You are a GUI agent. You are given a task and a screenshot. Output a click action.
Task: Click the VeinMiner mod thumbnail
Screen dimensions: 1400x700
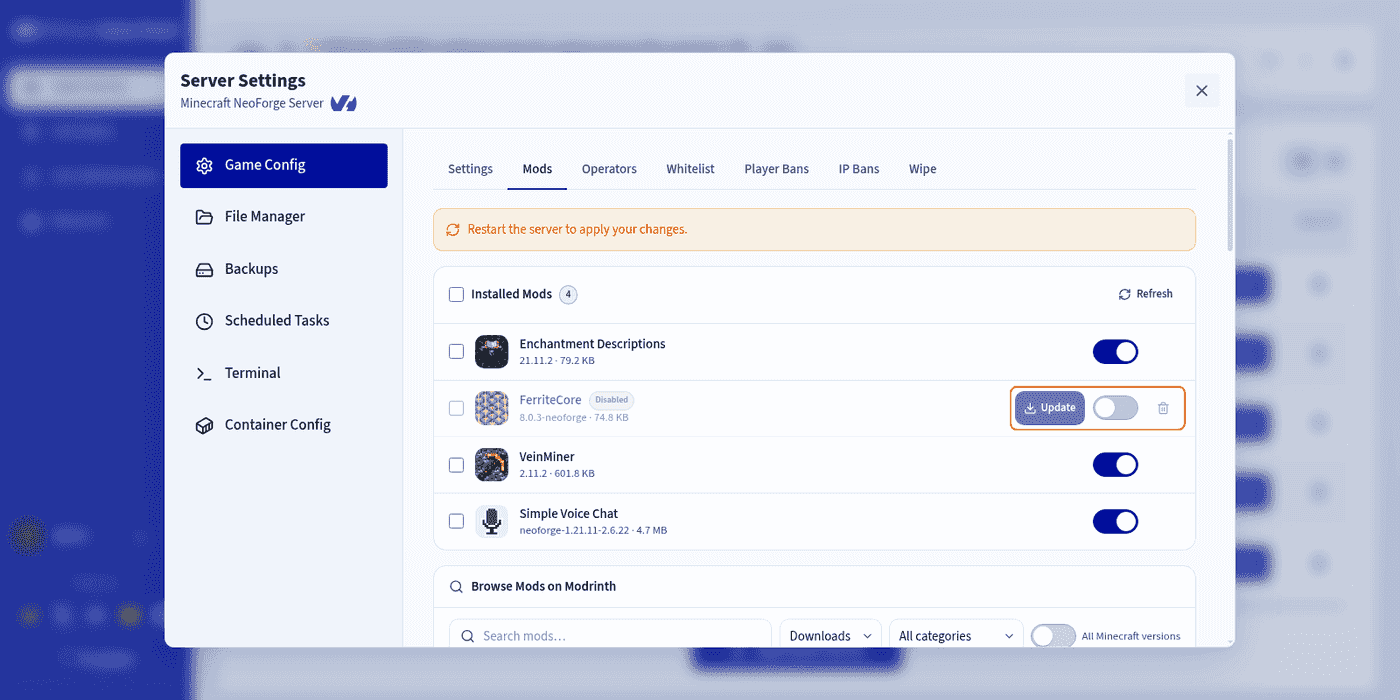tap(492, 465)
